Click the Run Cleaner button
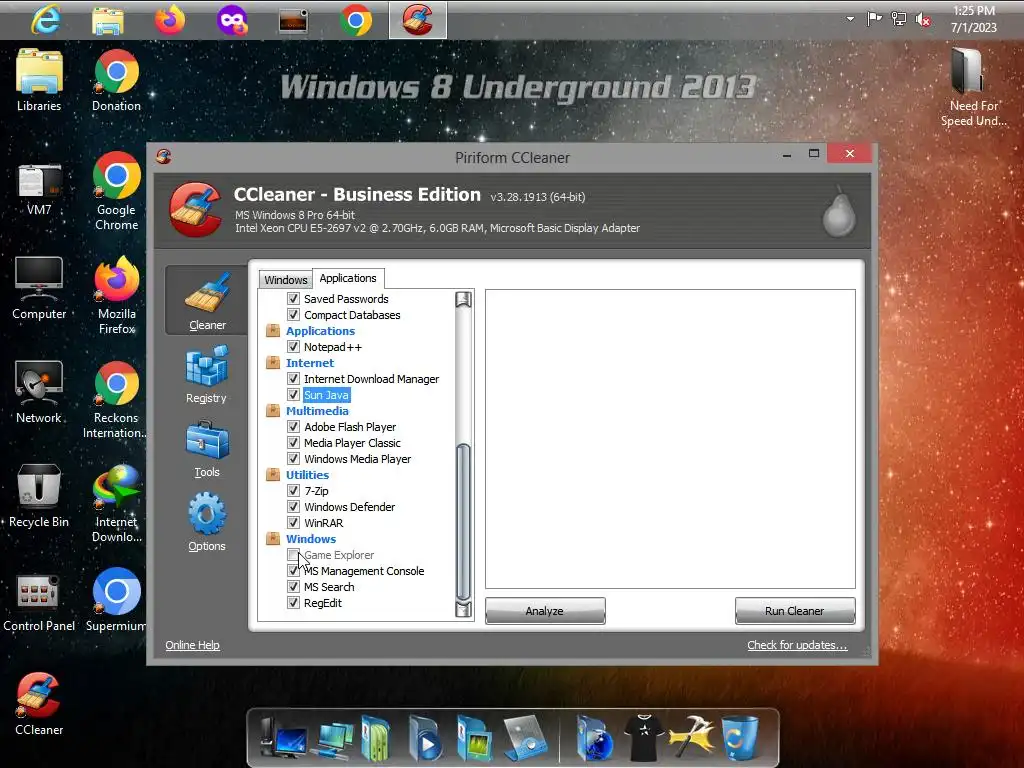 click(x=795, y=611)
